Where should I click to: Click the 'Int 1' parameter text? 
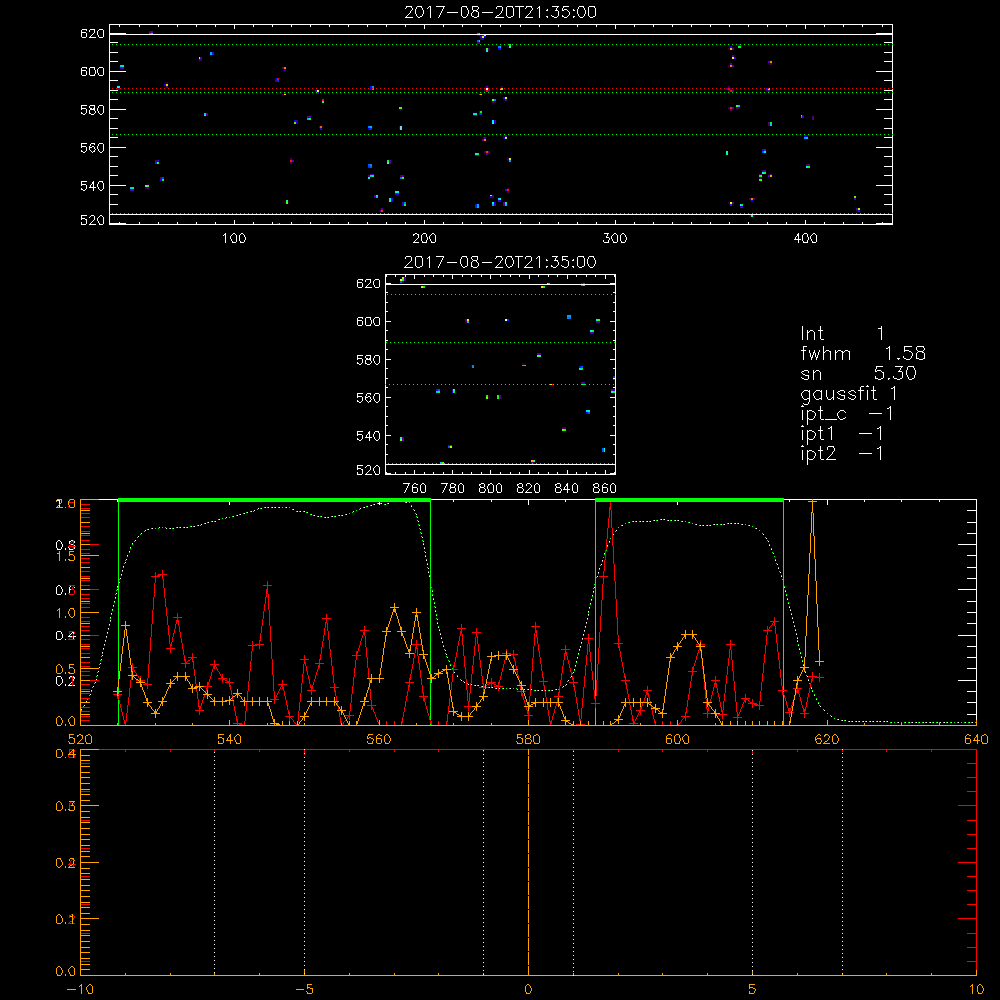[x=842, y=334]
